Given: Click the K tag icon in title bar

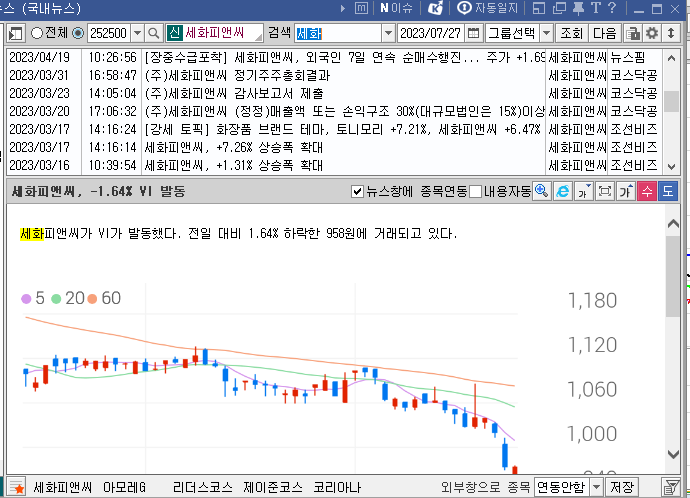Looking at the screenshot, I should 435,8.
